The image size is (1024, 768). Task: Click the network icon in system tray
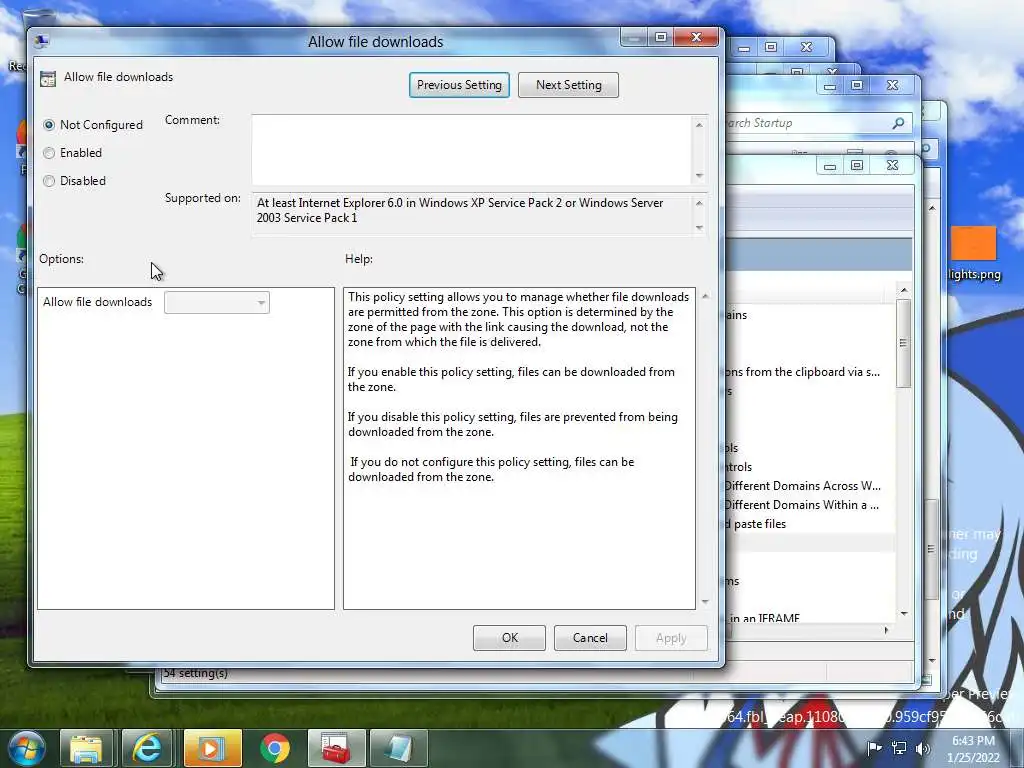click(899, 748)
